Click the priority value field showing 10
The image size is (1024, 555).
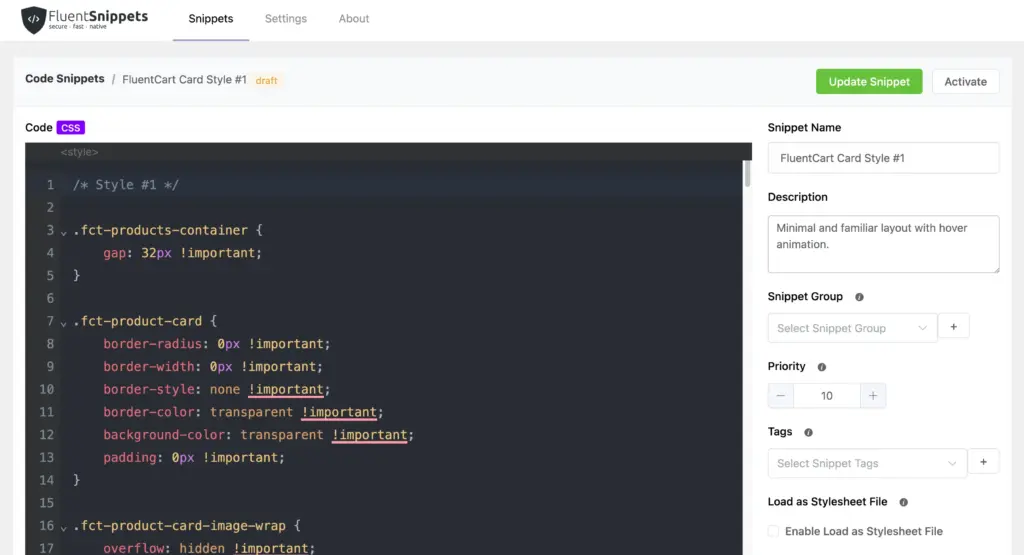point(827,396)
